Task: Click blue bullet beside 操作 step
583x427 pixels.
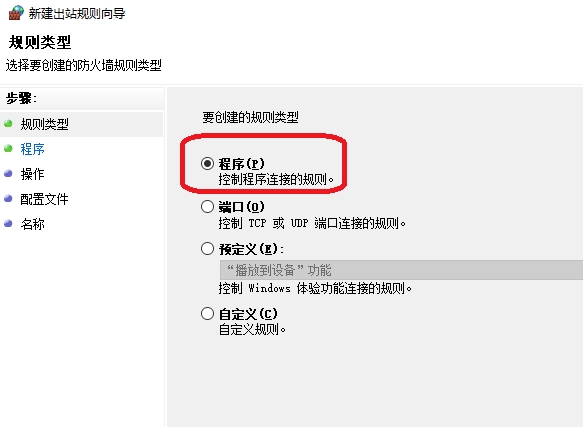Action: (x=8, y=173)
